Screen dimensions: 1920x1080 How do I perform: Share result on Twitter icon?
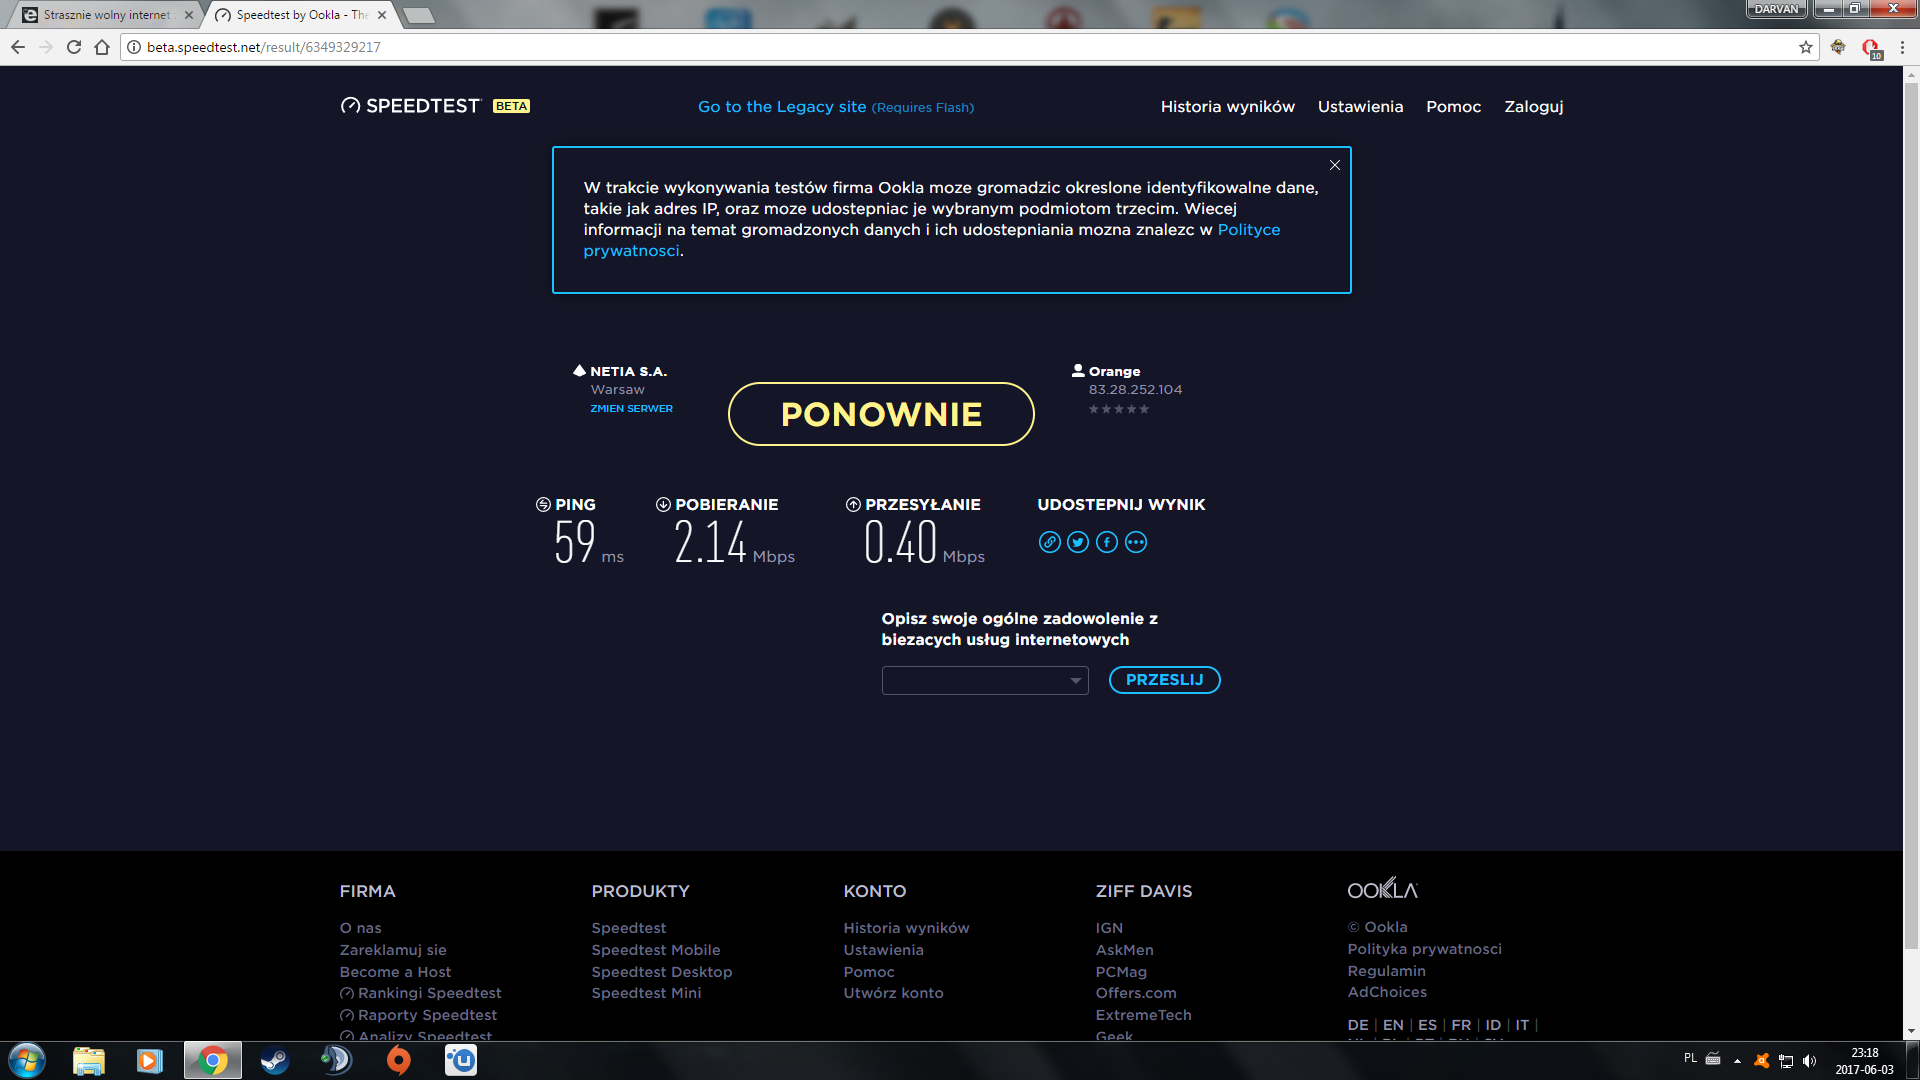pyautogui.click(x=1078, y=542)
